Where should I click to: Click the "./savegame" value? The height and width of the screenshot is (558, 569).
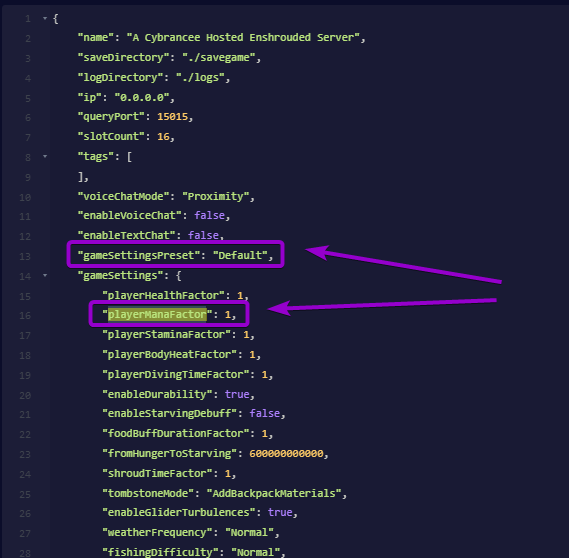(219, 57)
